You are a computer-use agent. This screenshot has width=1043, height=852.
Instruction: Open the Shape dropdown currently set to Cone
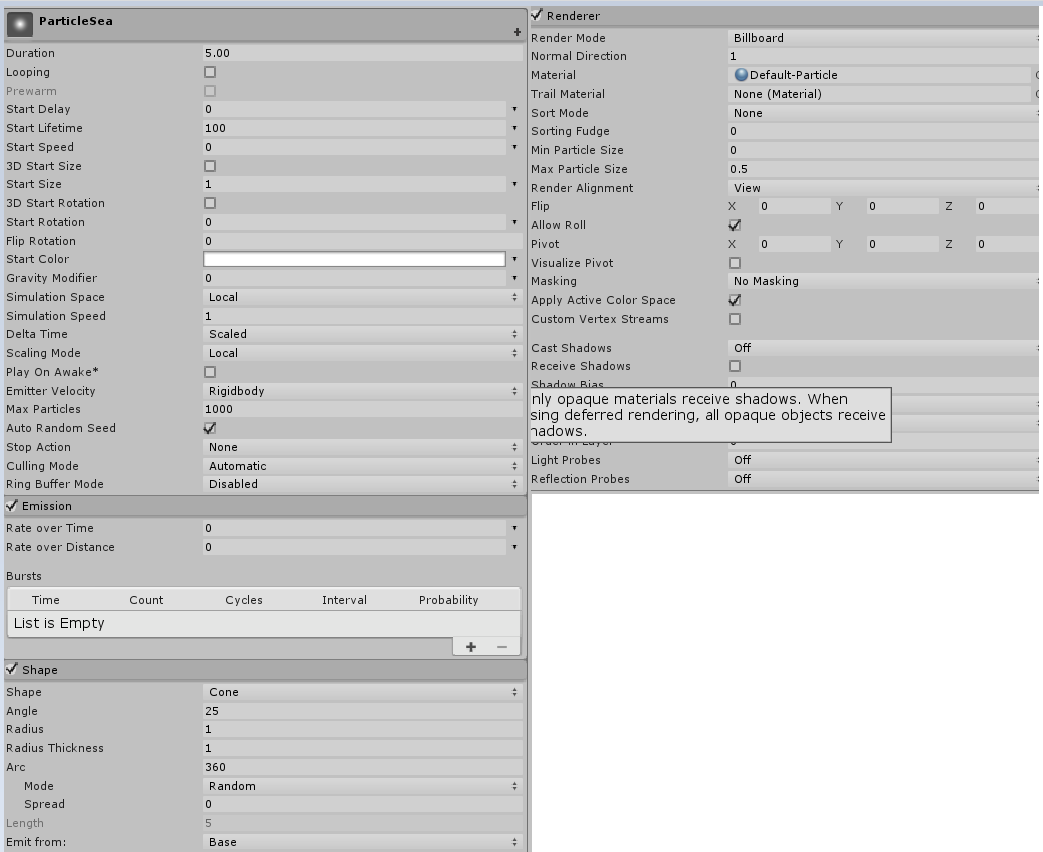[x=360, y=691]
